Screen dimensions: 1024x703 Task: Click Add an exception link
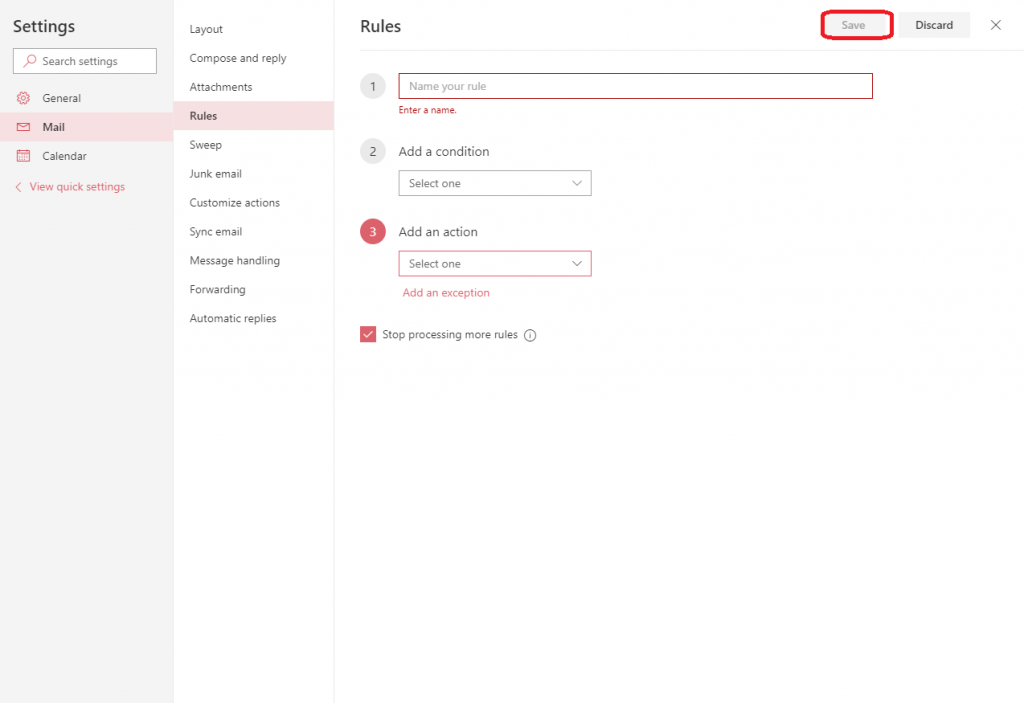click(446, 293)
